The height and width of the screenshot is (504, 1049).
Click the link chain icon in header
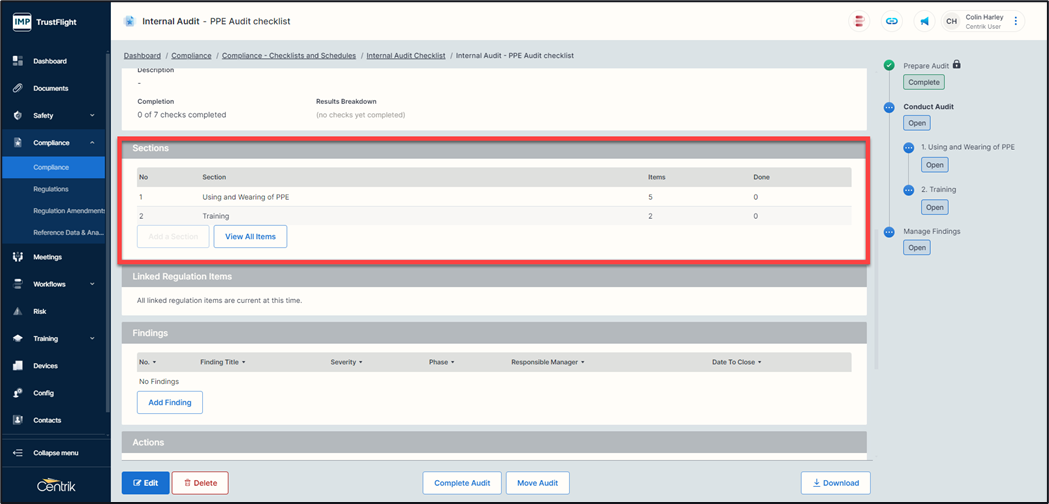891,21
